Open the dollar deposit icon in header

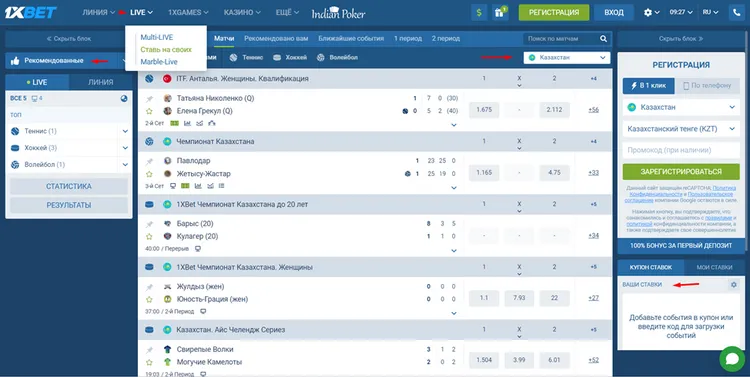click(479, 13)
